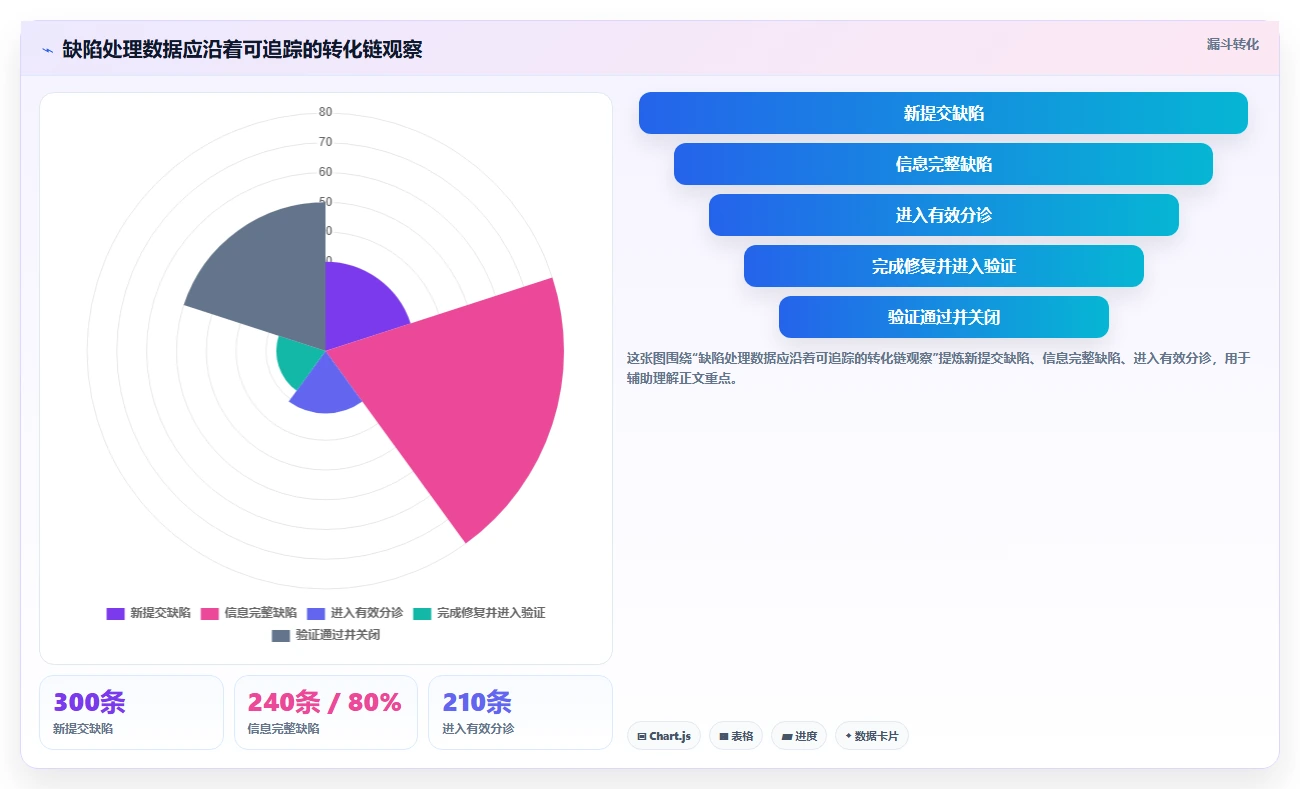
Task: Click the Chart.js tag chip
Action: 664,736
